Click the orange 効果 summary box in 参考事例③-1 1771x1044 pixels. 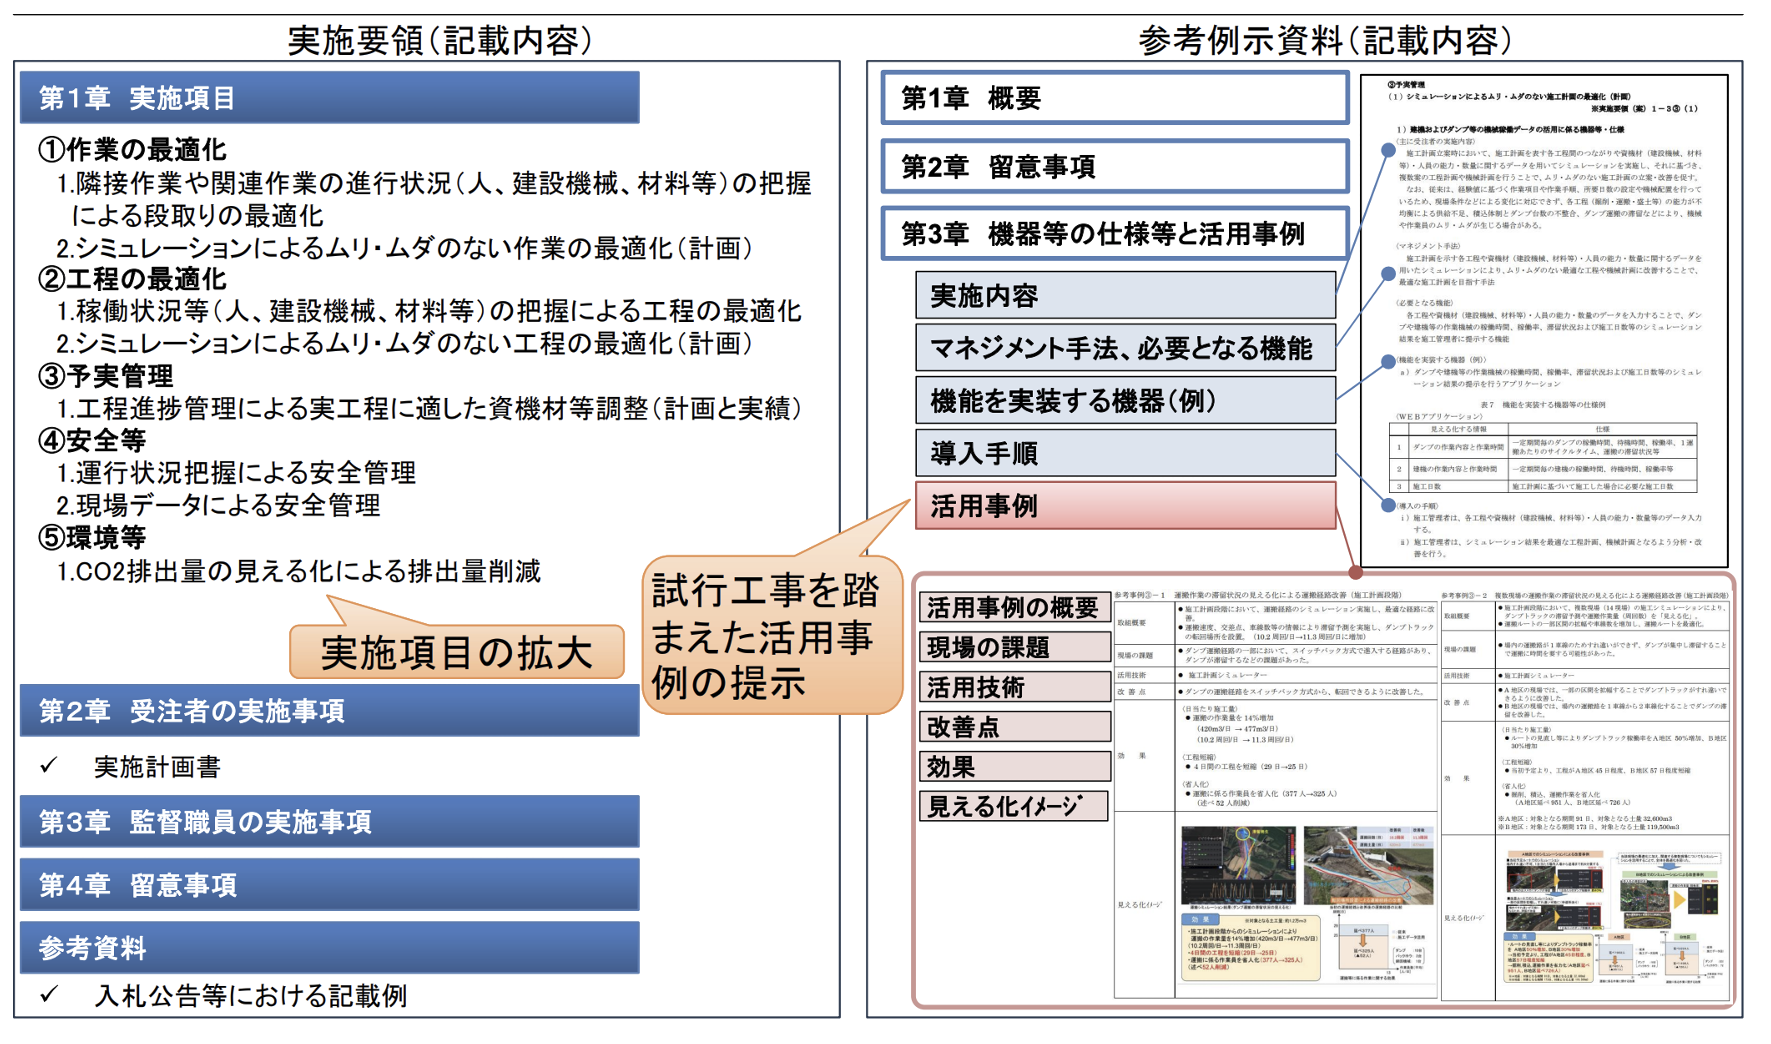click(x=1251, y=946)
